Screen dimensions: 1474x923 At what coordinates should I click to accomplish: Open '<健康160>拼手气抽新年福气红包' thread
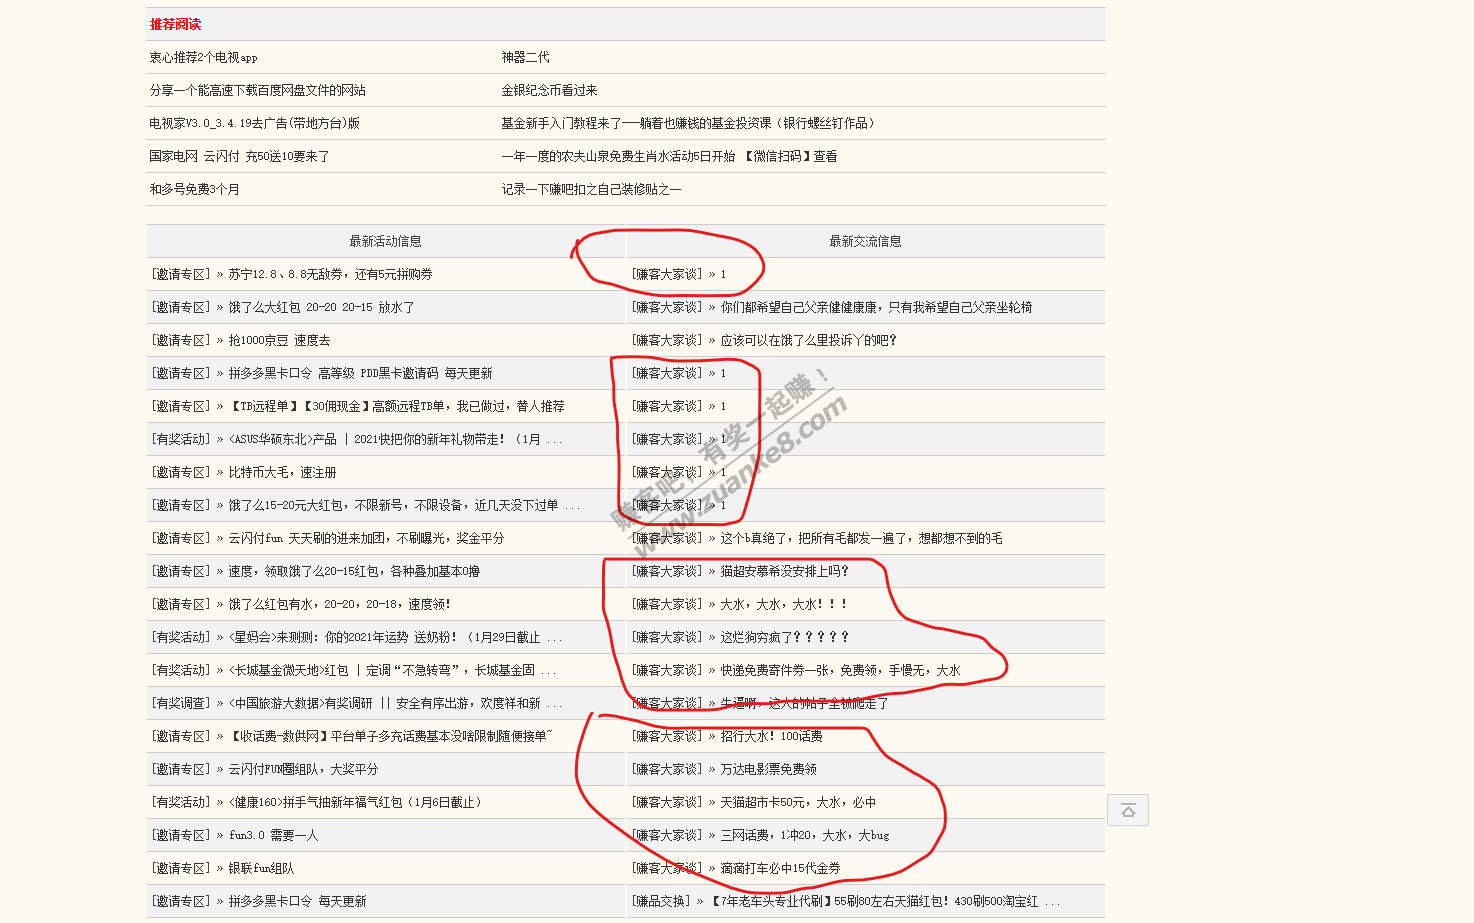pyautogui.click(x=358, y=802)
